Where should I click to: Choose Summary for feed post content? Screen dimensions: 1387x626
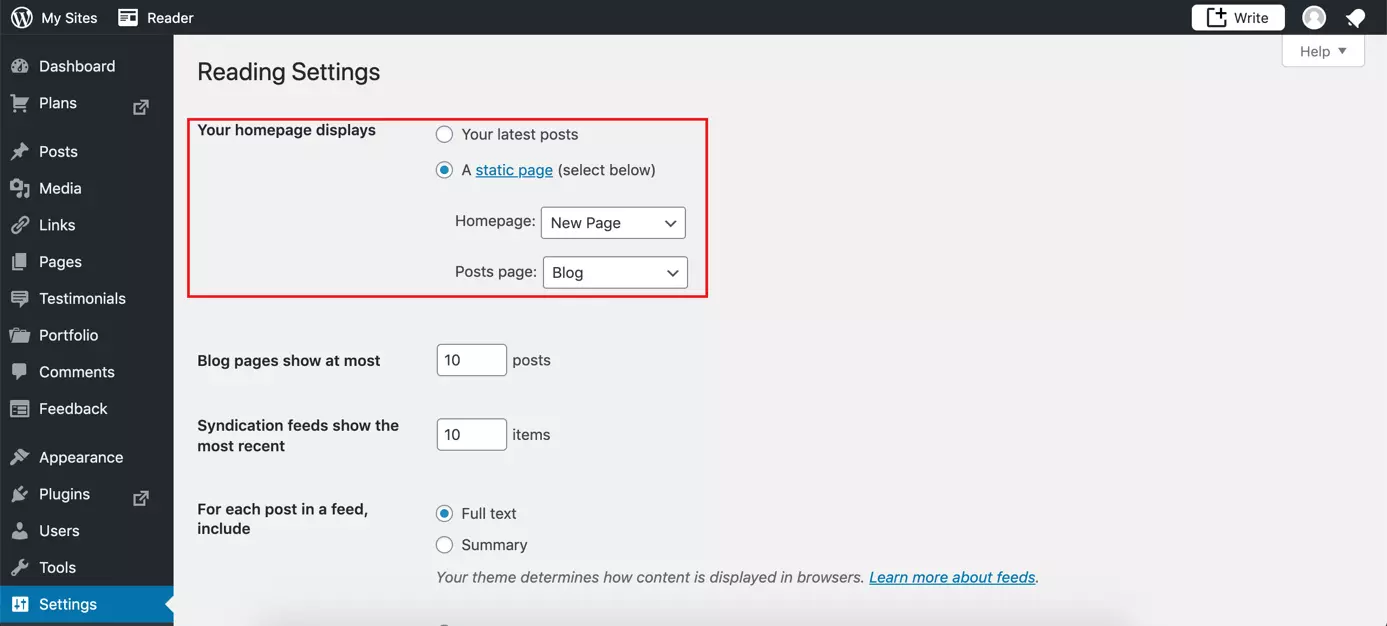pyautogui.click(x=444, y=545)
